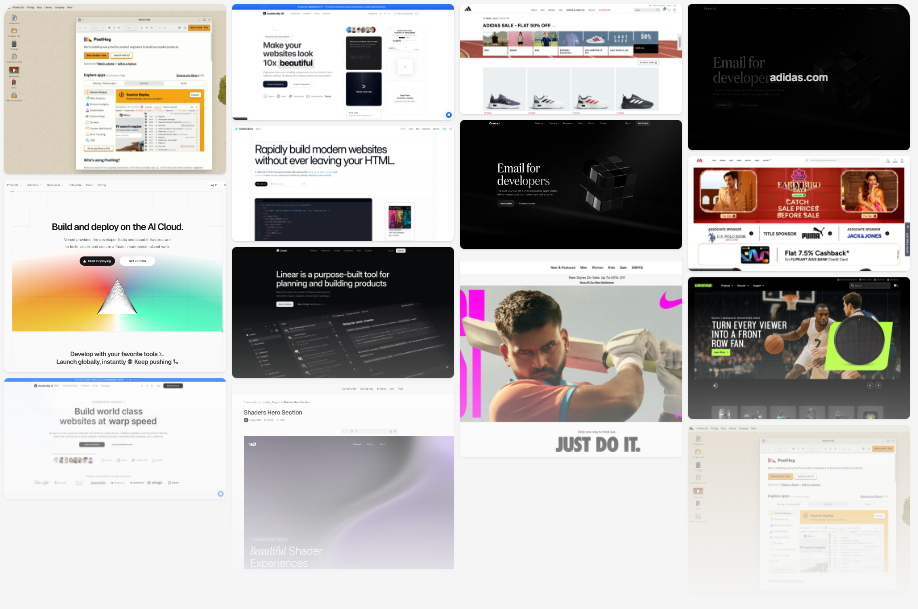Image resolution: width=918 pixels, height=609 pixels.
Task: Open the Logitech front row fan thumbnail
Action: (x=798, y=347)
